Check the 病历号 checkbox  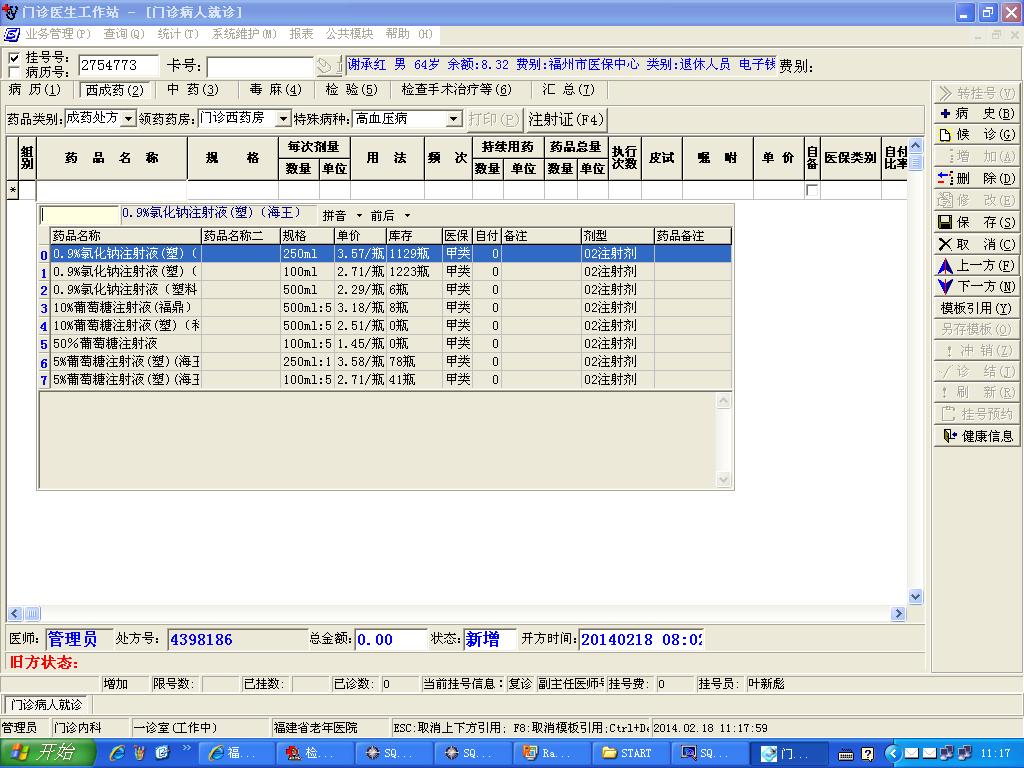[13, 72]
